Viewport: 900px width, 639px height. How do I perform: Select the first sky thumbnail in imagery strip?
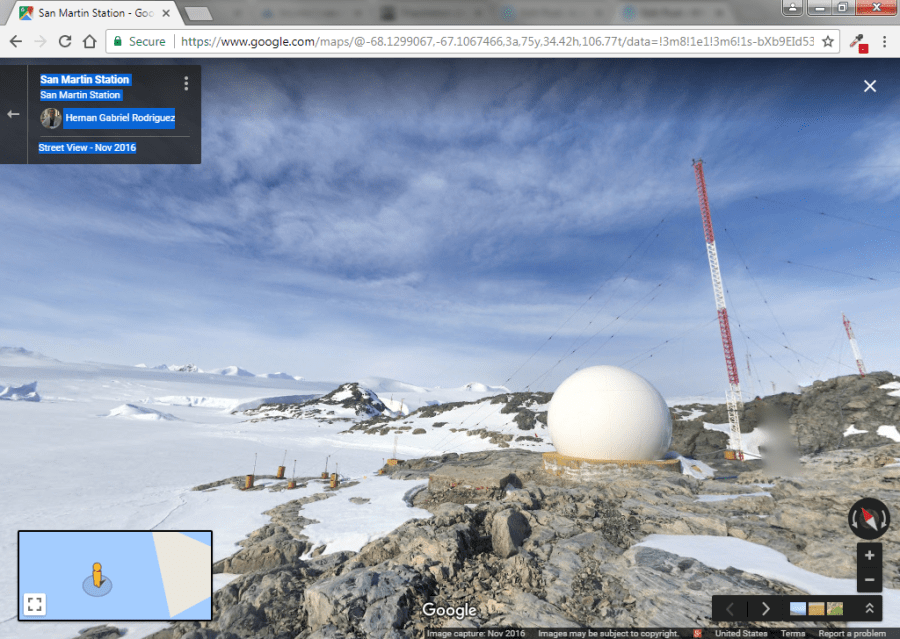798,608
